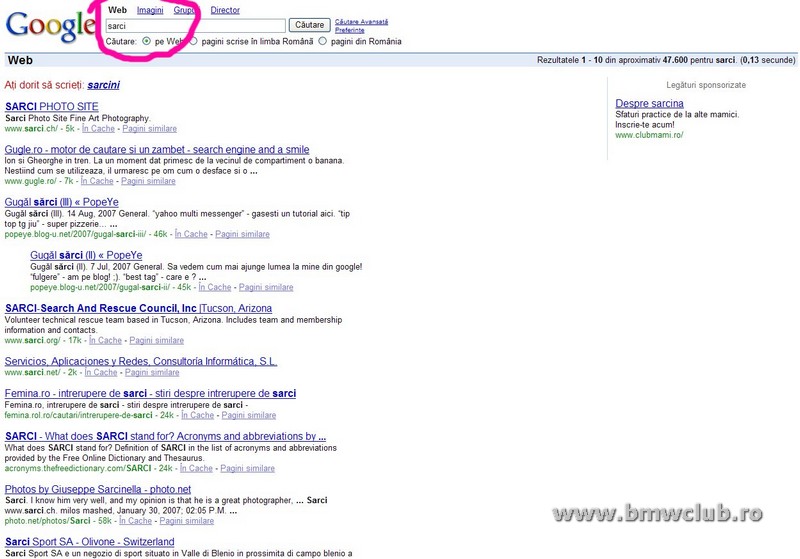Viewport: 800px width, 559px height.
Task: Click the 'Web' results header label
Action: (20, 60)
